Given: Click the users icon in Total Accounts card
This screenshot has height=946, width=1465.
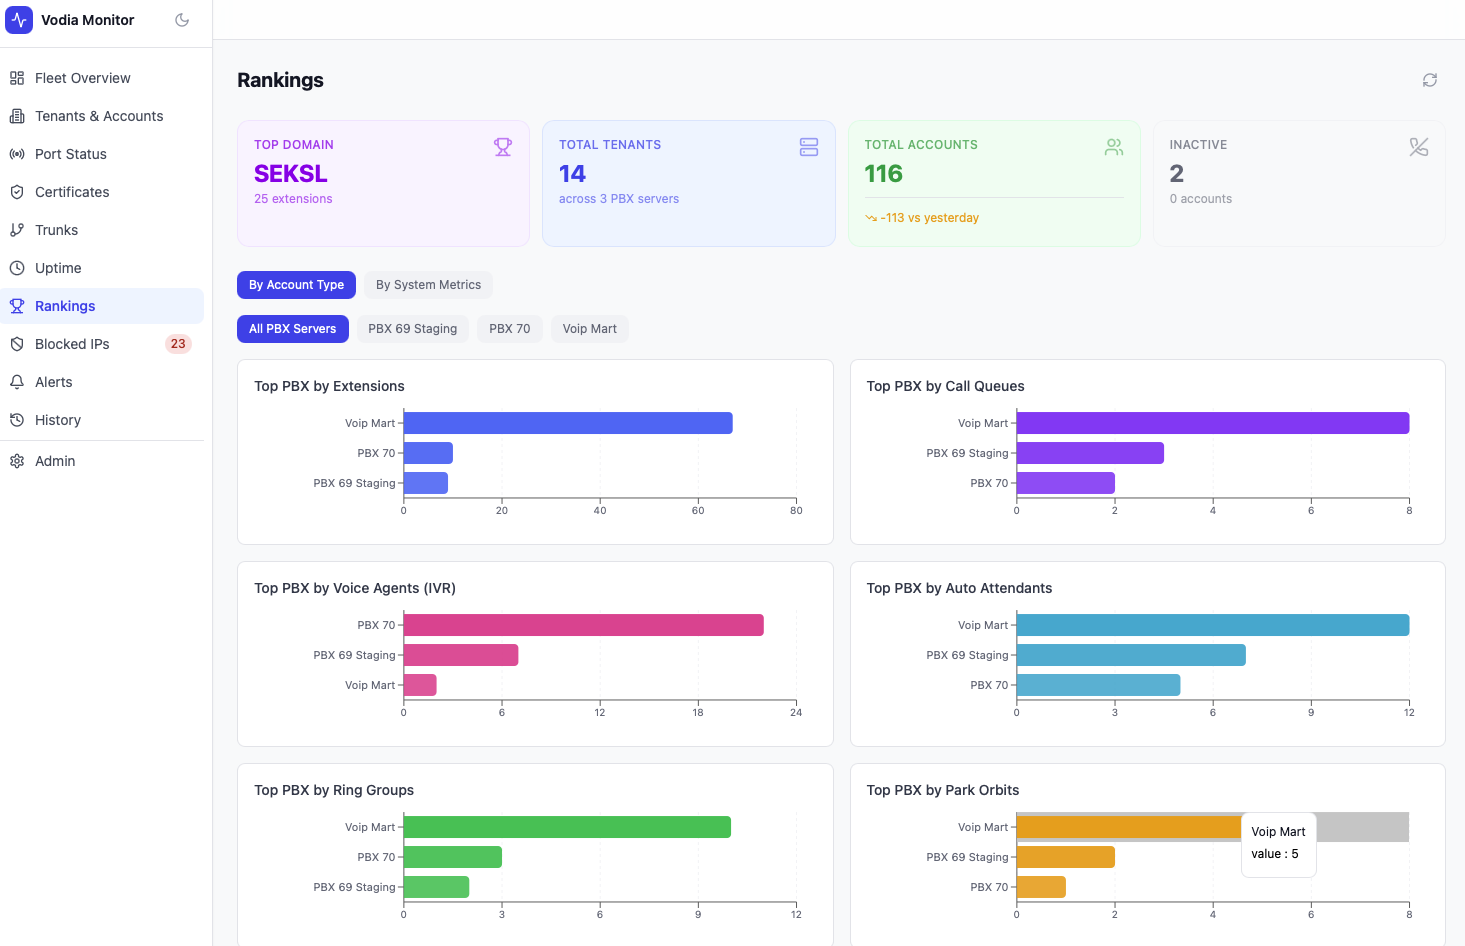Looking at the screenshot, I should point(1114,147).
